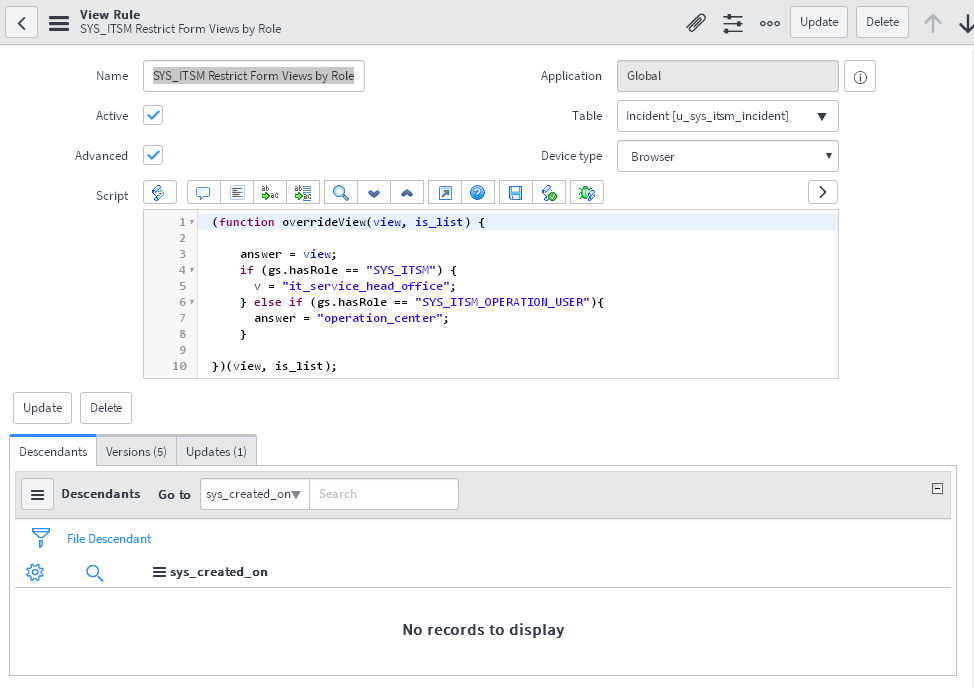
Task: Click the format code icon
Action: tap(236, 192)
